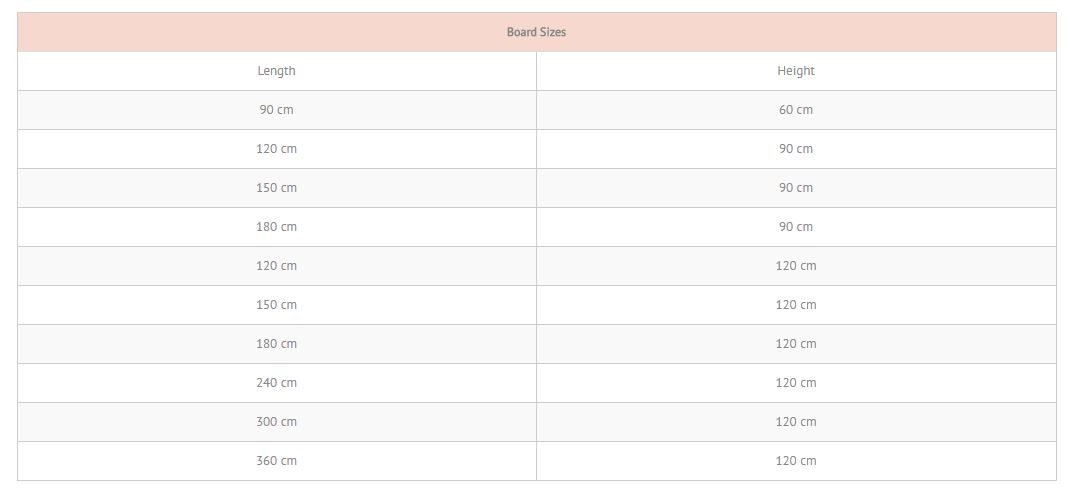Screen dimensions: 1070x497
Task: Click height cell in the 300 cm row
Action: [x=796, y=422]
